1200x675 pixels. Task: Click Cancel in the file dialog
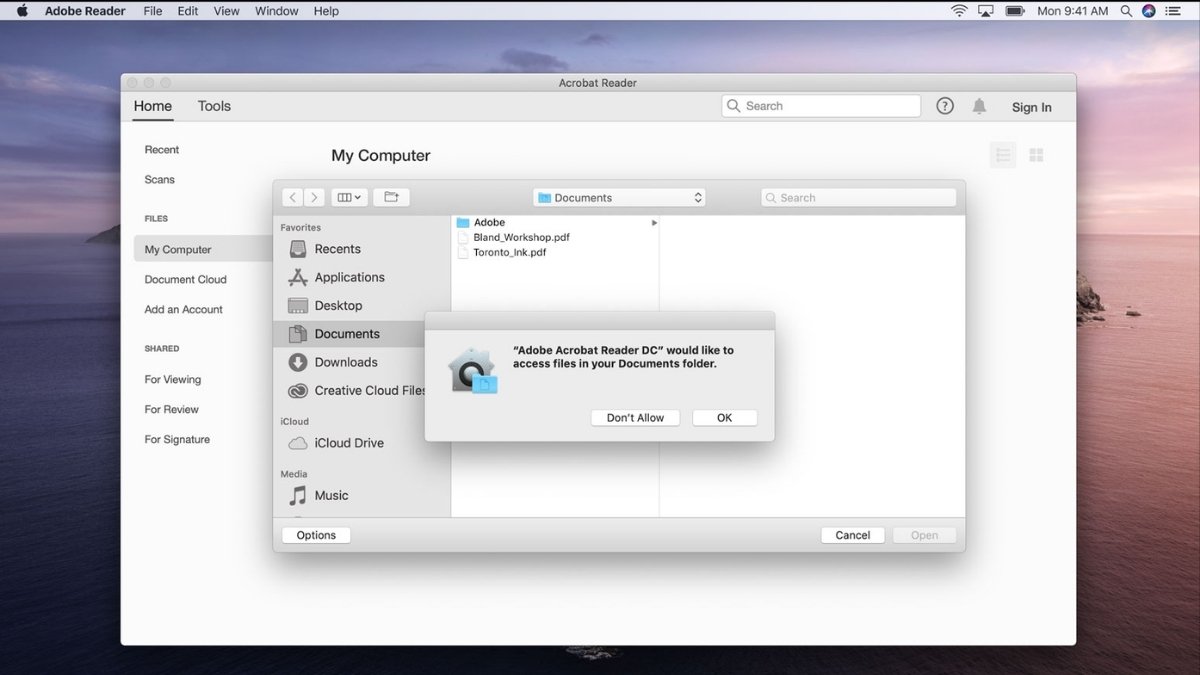click(x=853, y=535)
